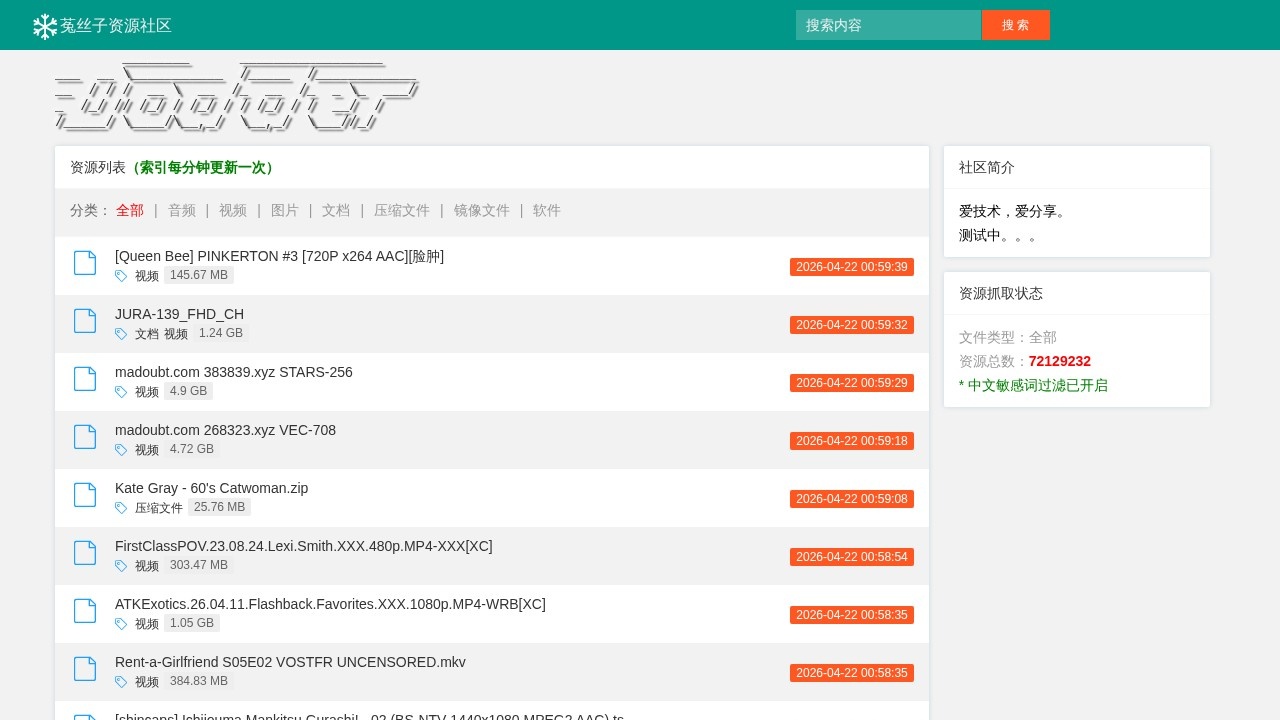Open the FirstClassPOV Lexi.Smith entry
The height and width of the screenshot is (720, 1280).
[304, 546]
